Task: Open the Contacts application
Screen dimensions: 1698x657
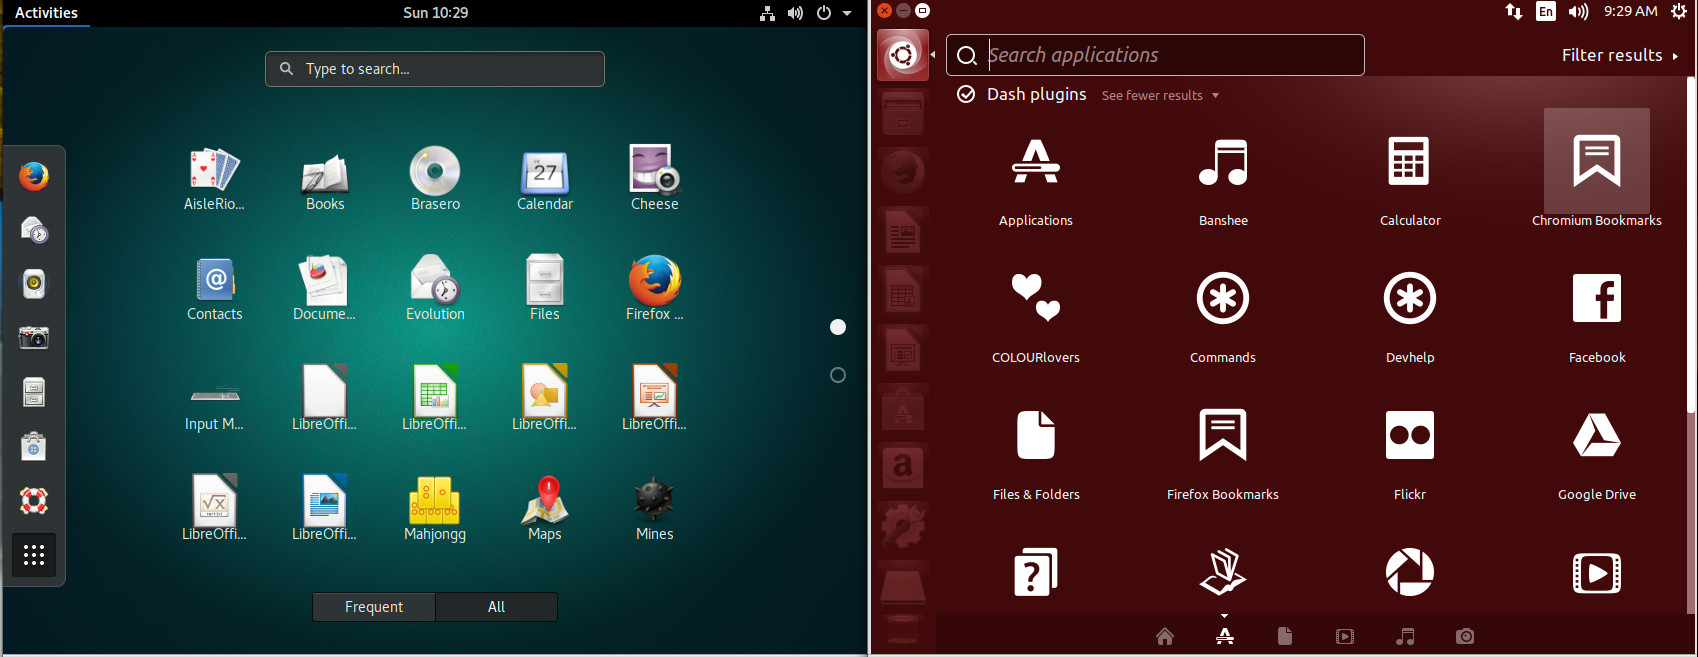Action: pyautogui.click(x=215, y=281)
